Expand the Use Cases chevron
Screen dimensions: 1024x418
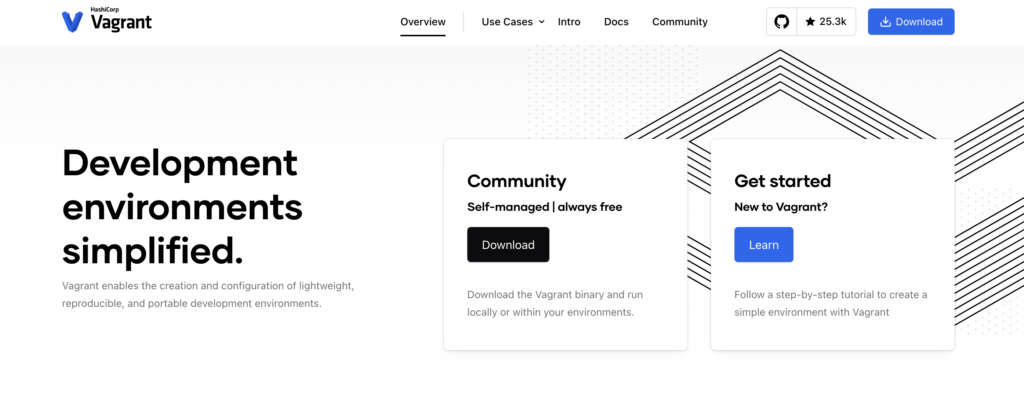click(541, 22)
